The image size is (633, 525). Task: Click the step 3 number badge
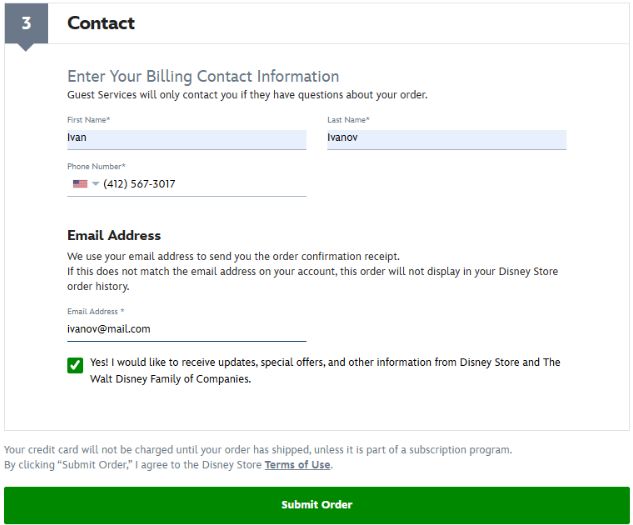point(26,23)
